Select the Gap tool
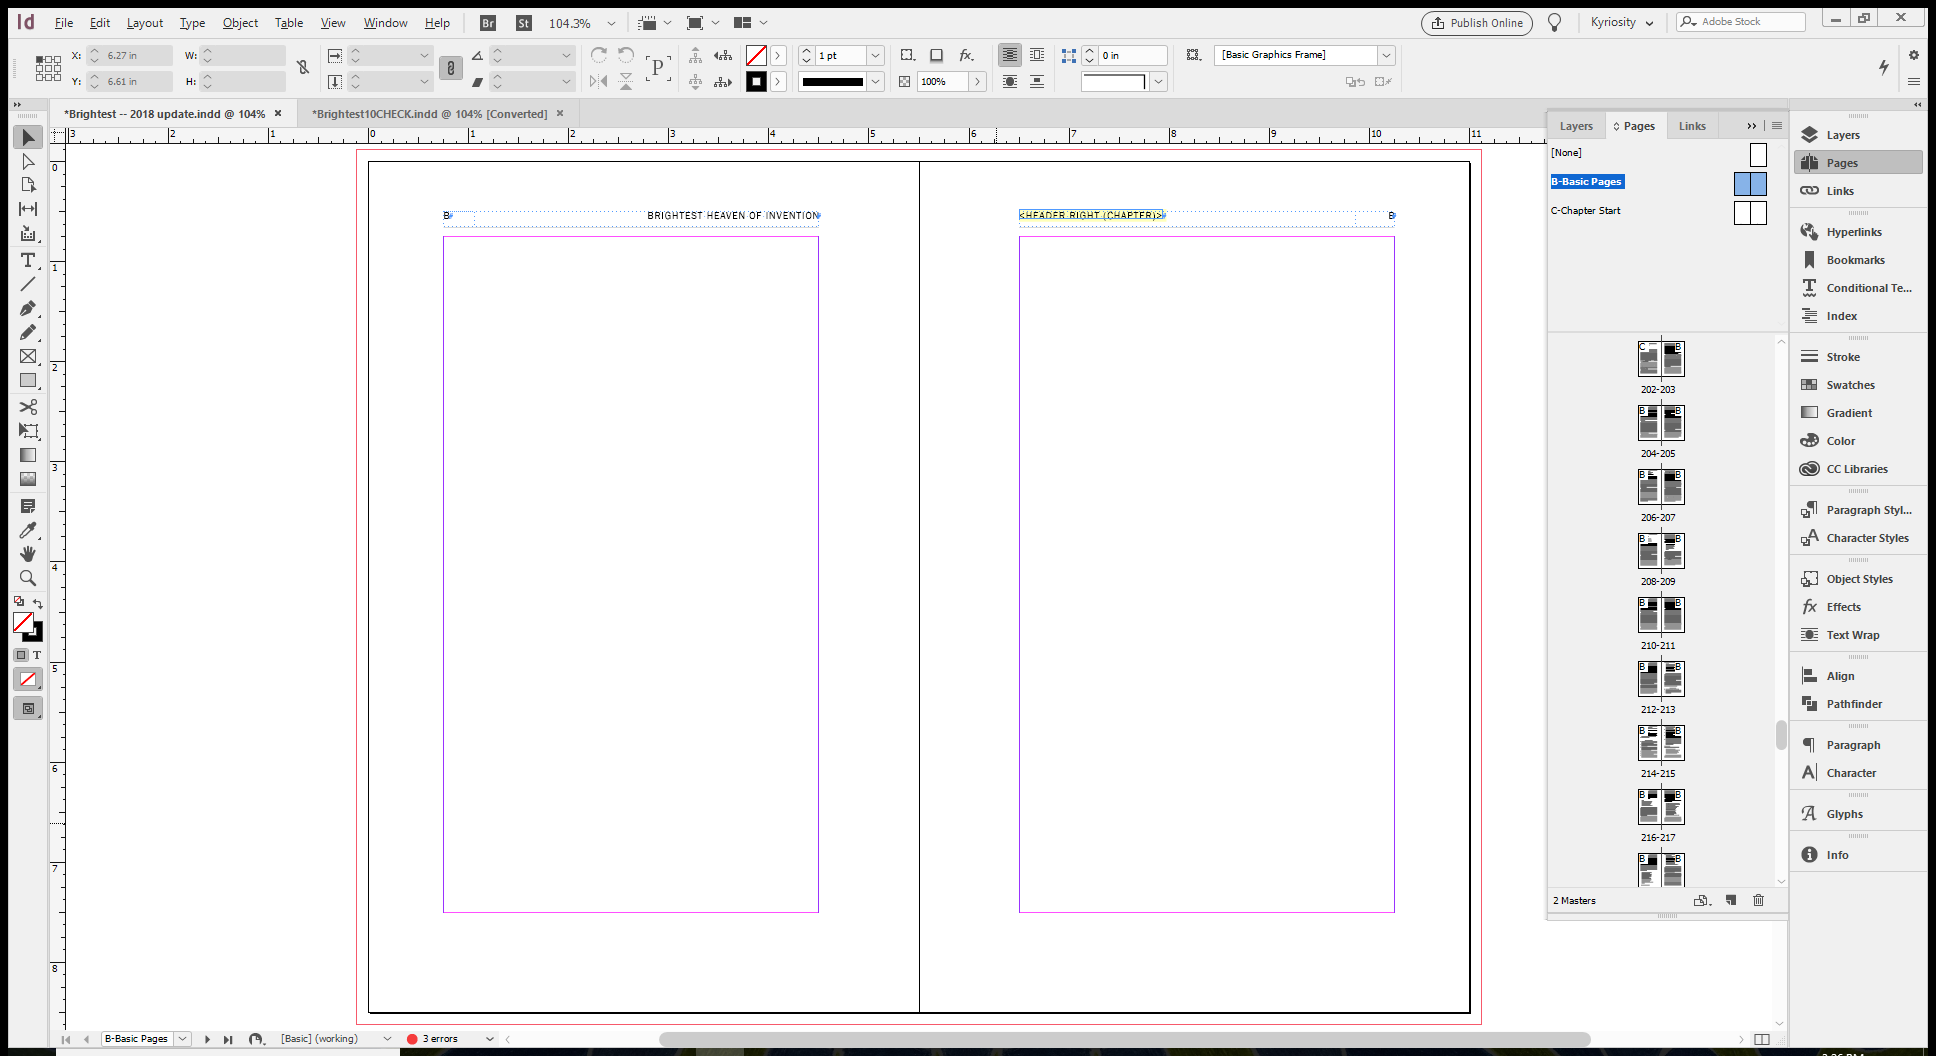The image size is (1936, 1056). (28, 209)
